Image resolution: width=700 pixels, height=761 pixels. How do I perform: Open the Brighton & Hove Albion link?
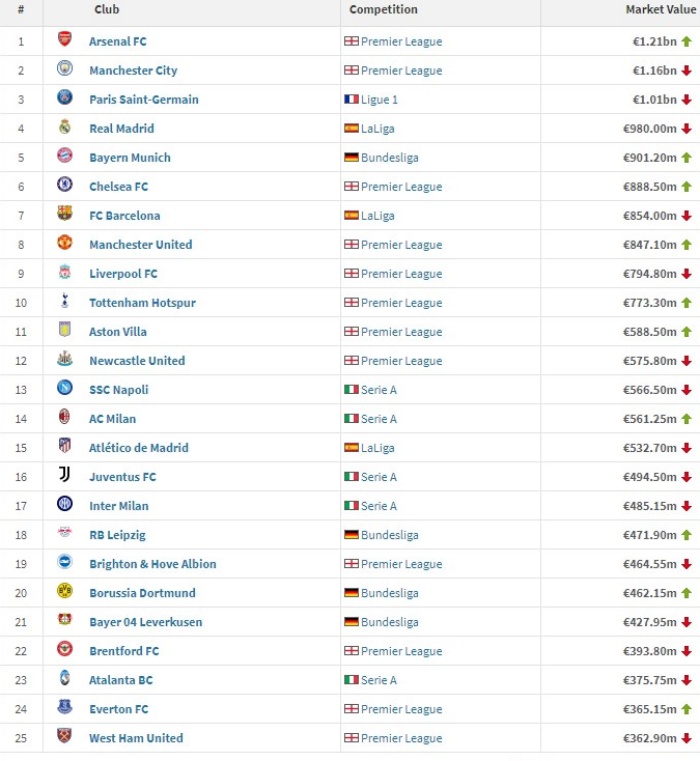tap(152, 564)
